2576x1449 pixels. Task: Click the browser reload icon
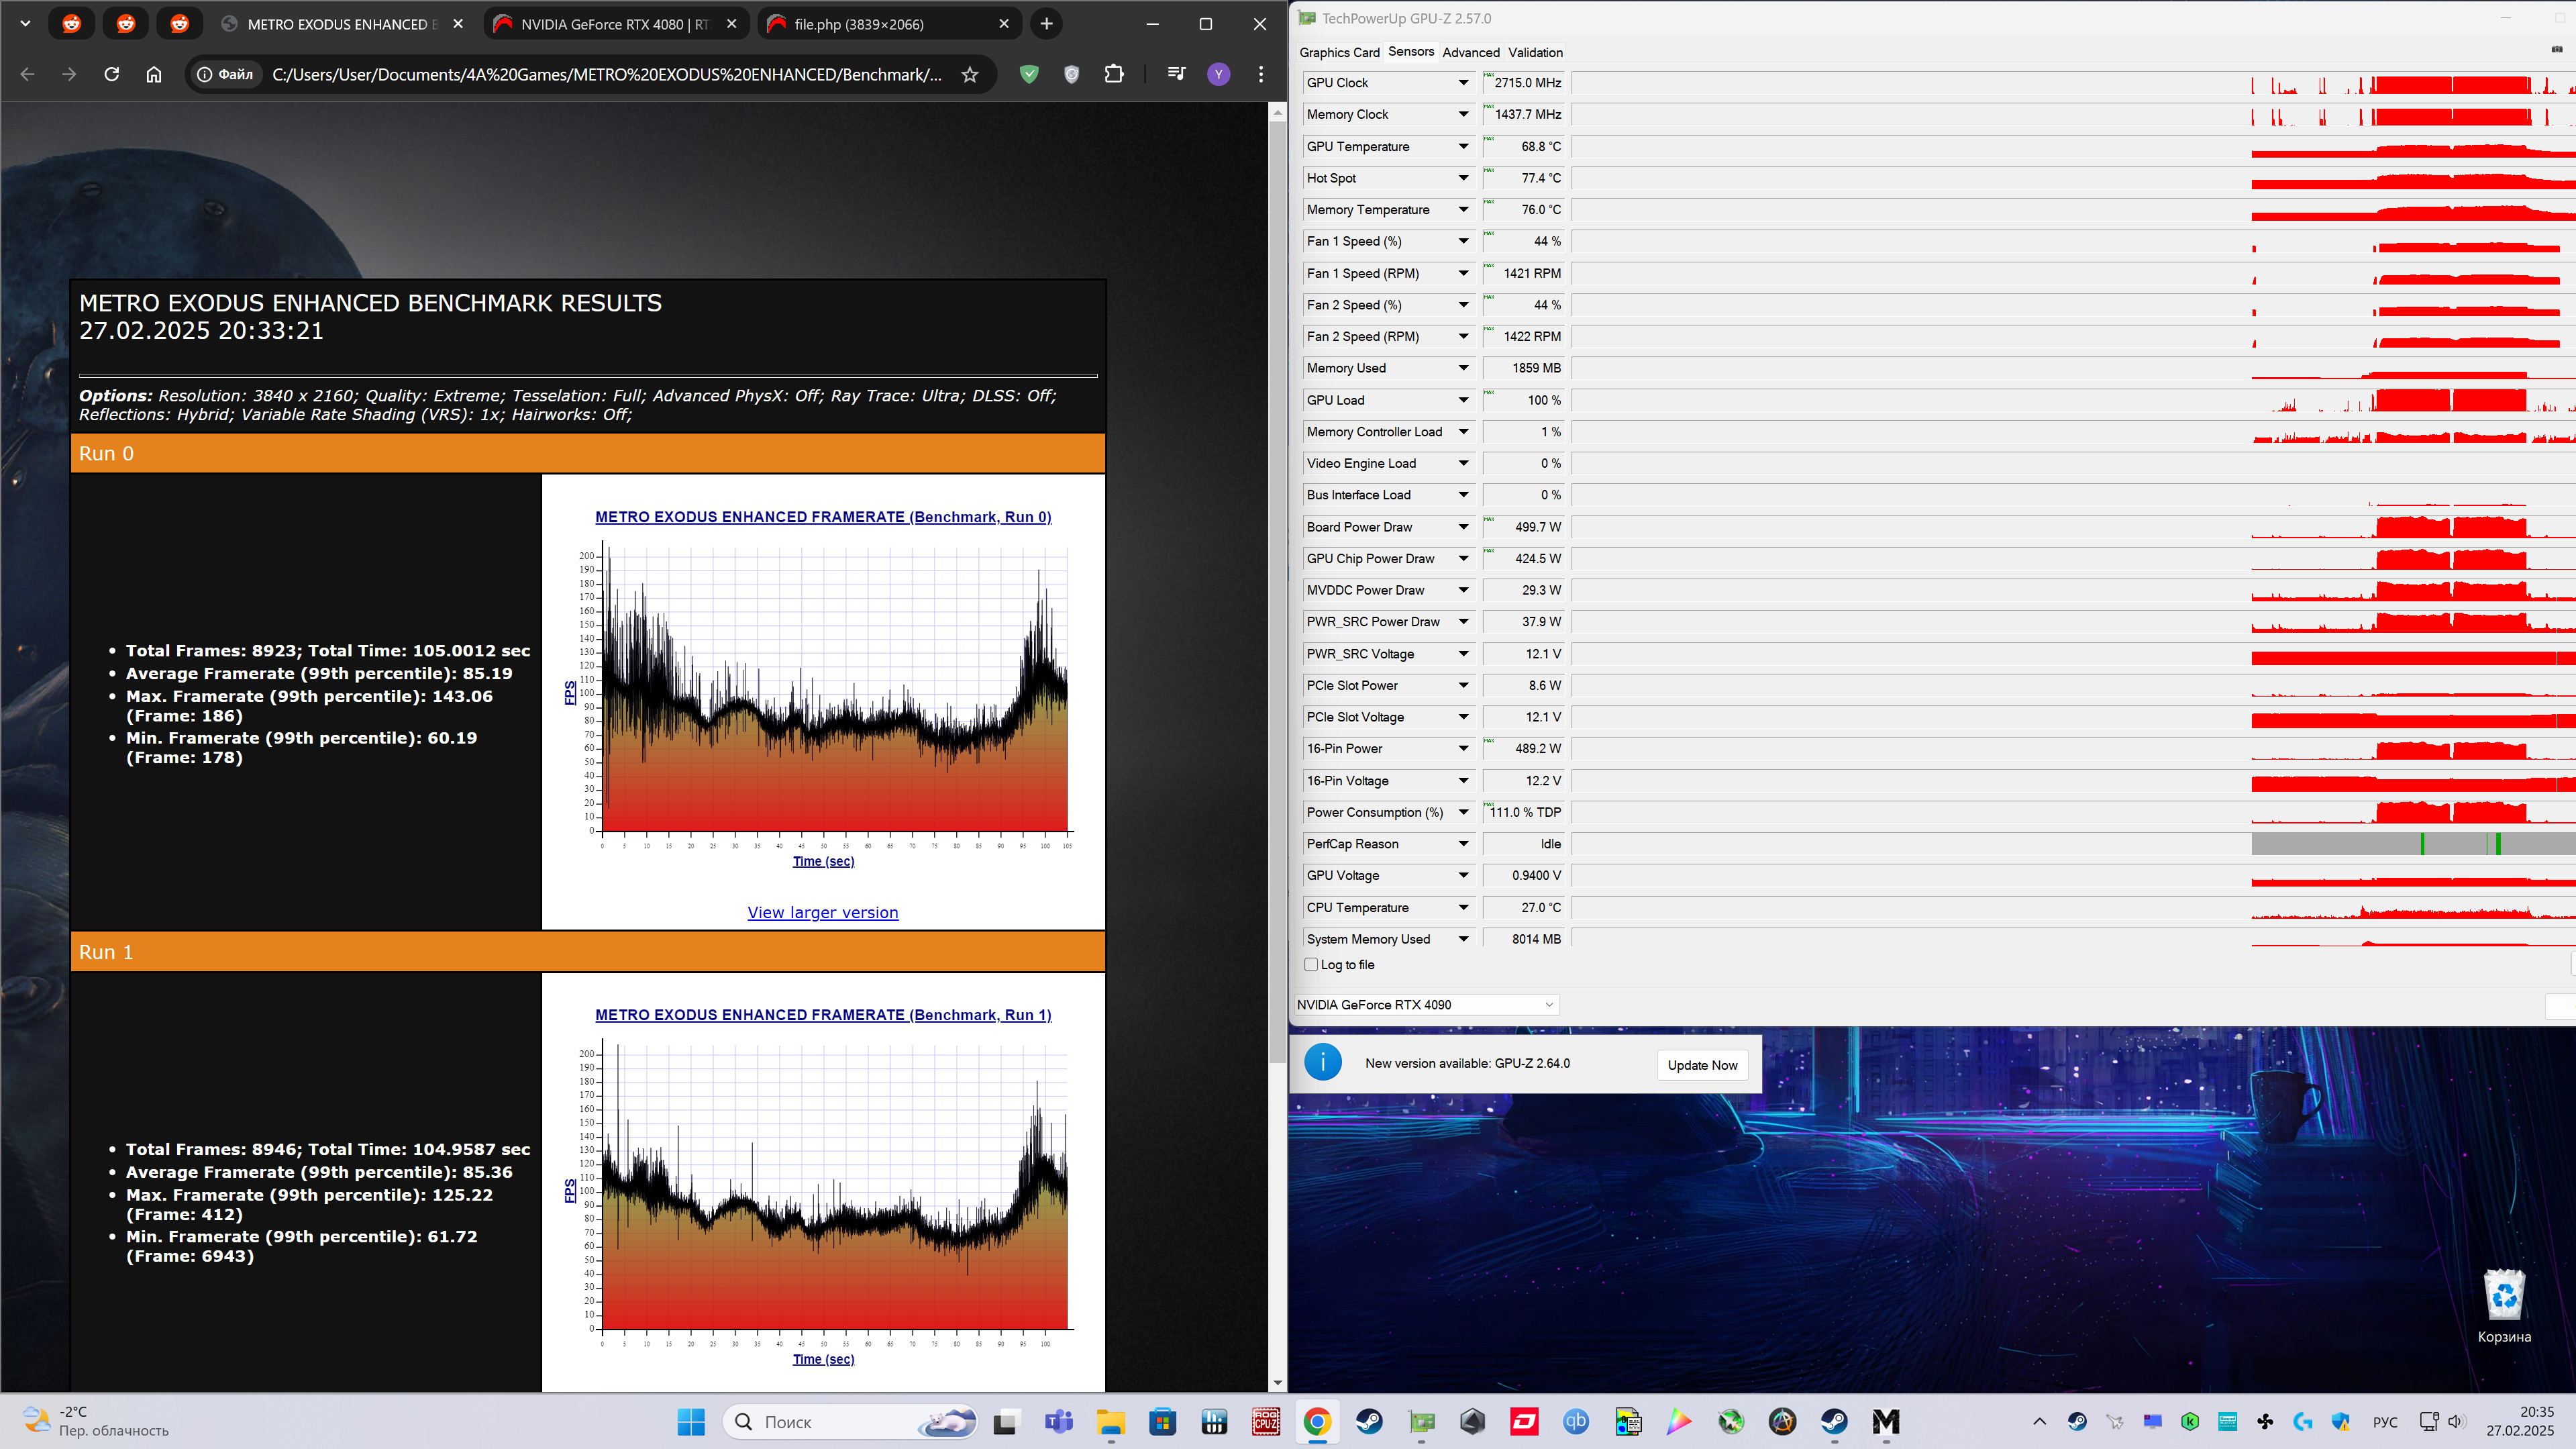(112, 74)
